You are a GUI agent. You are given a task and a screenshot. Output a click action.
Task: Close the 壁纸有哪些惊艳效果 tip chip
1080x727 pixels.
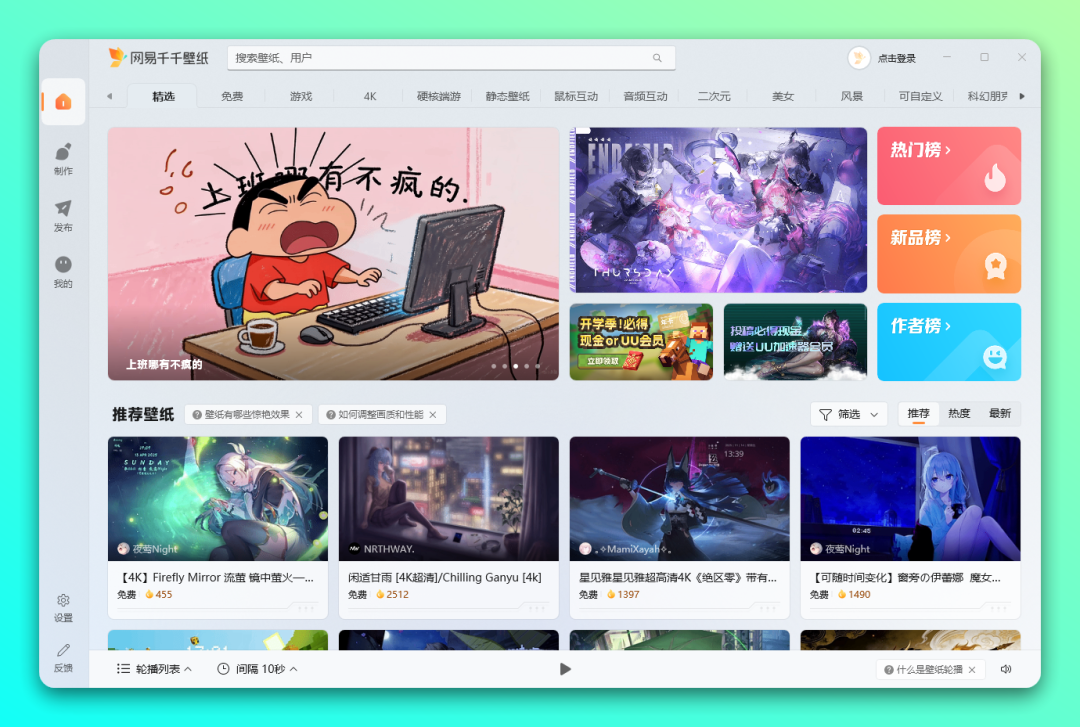[299, 414]
